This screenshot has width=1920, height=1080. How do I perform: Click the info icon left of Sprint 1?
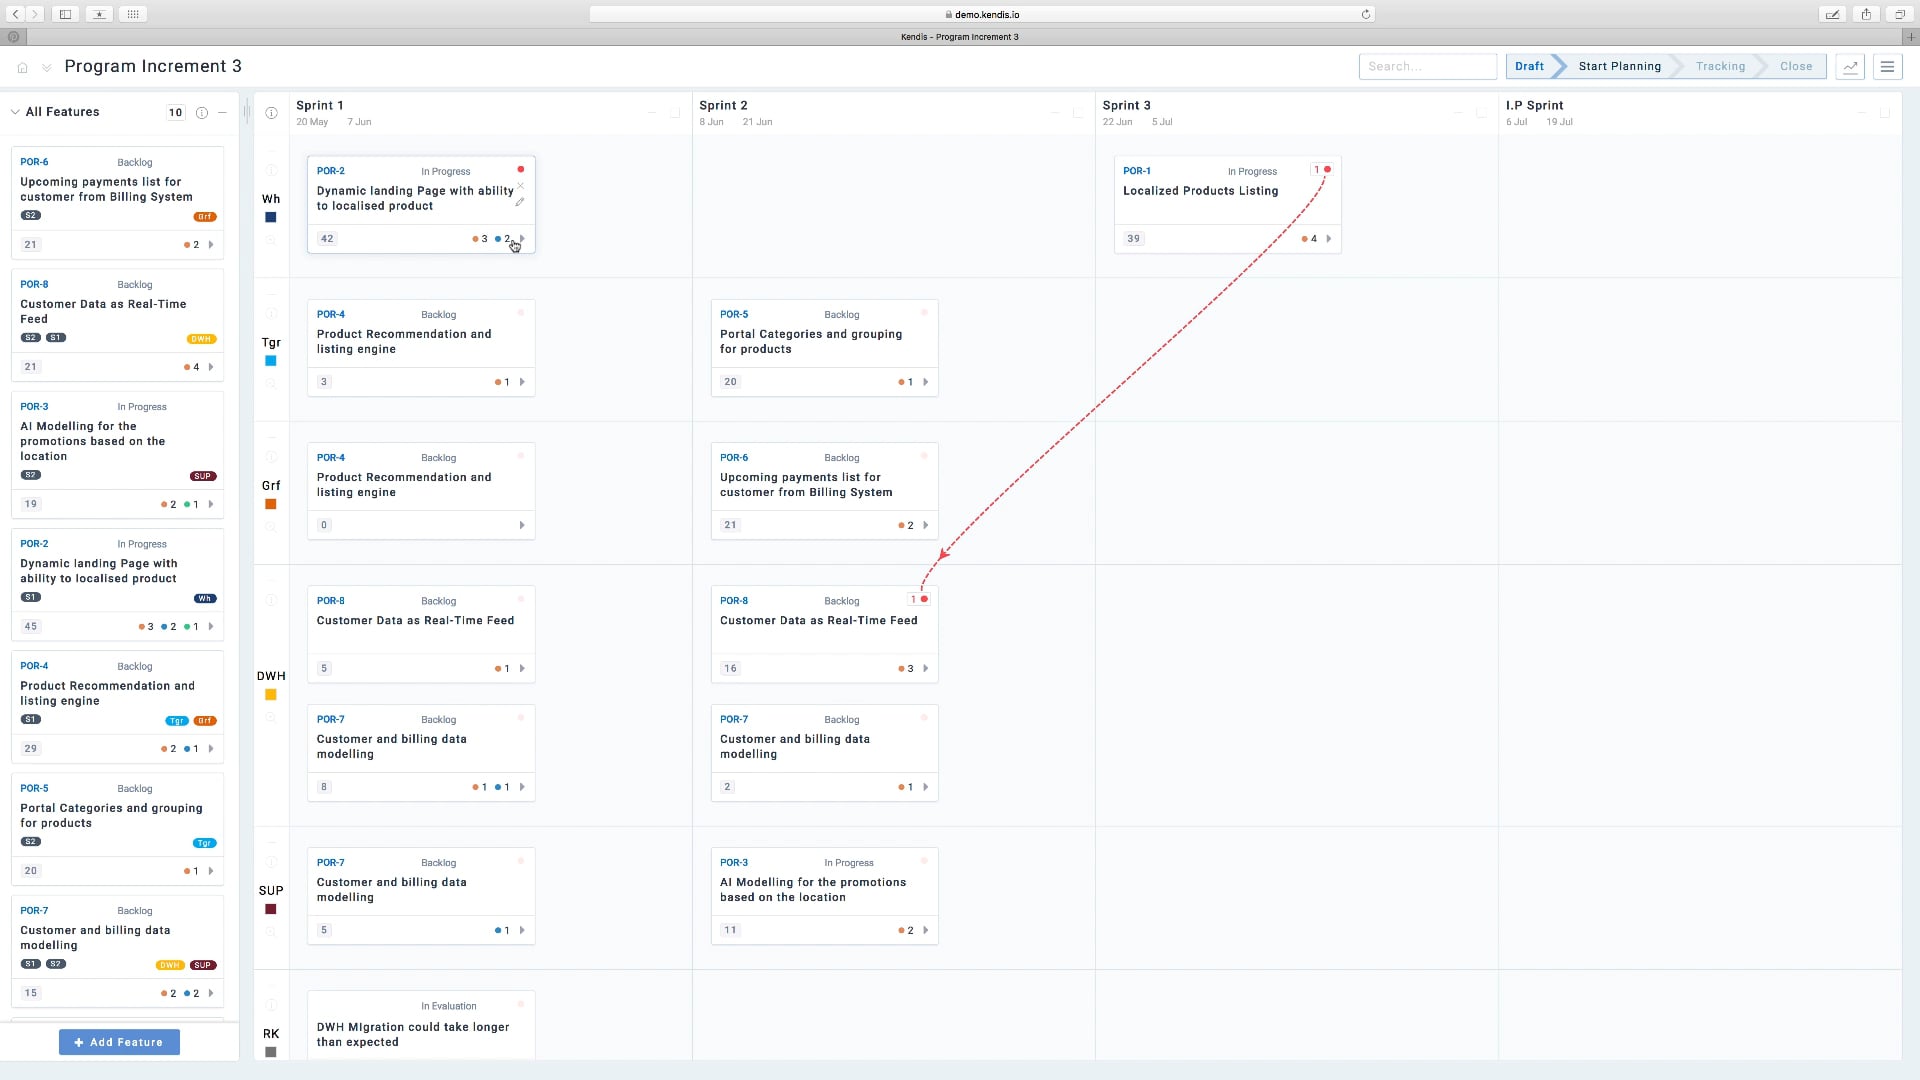click(x=271, y=113)
